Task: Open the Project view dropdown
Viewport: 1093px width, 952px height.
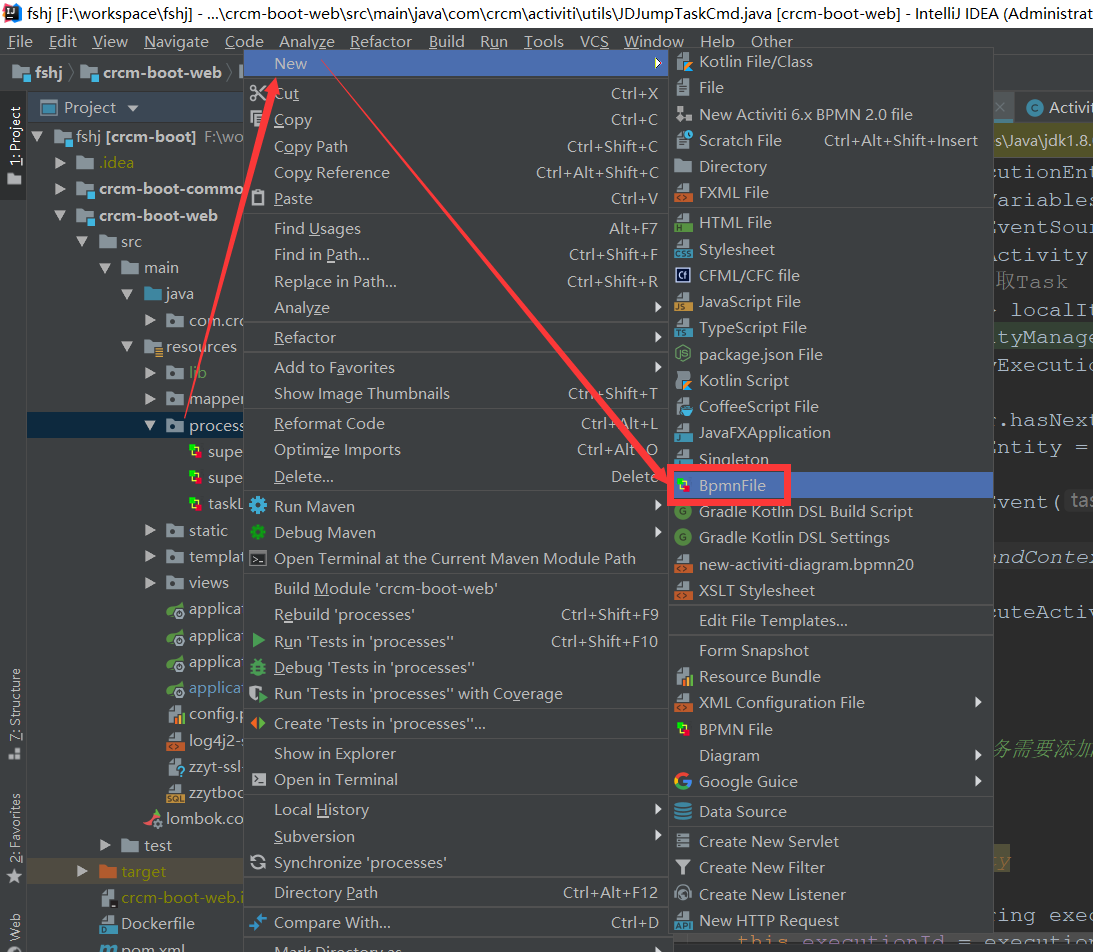Action: 133,108
